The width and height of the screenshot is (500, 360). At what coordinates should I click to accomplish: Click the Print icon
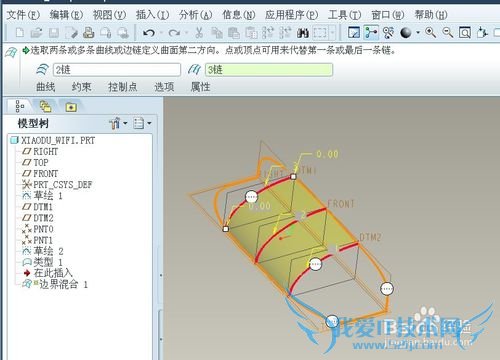(x=89, y=33)
